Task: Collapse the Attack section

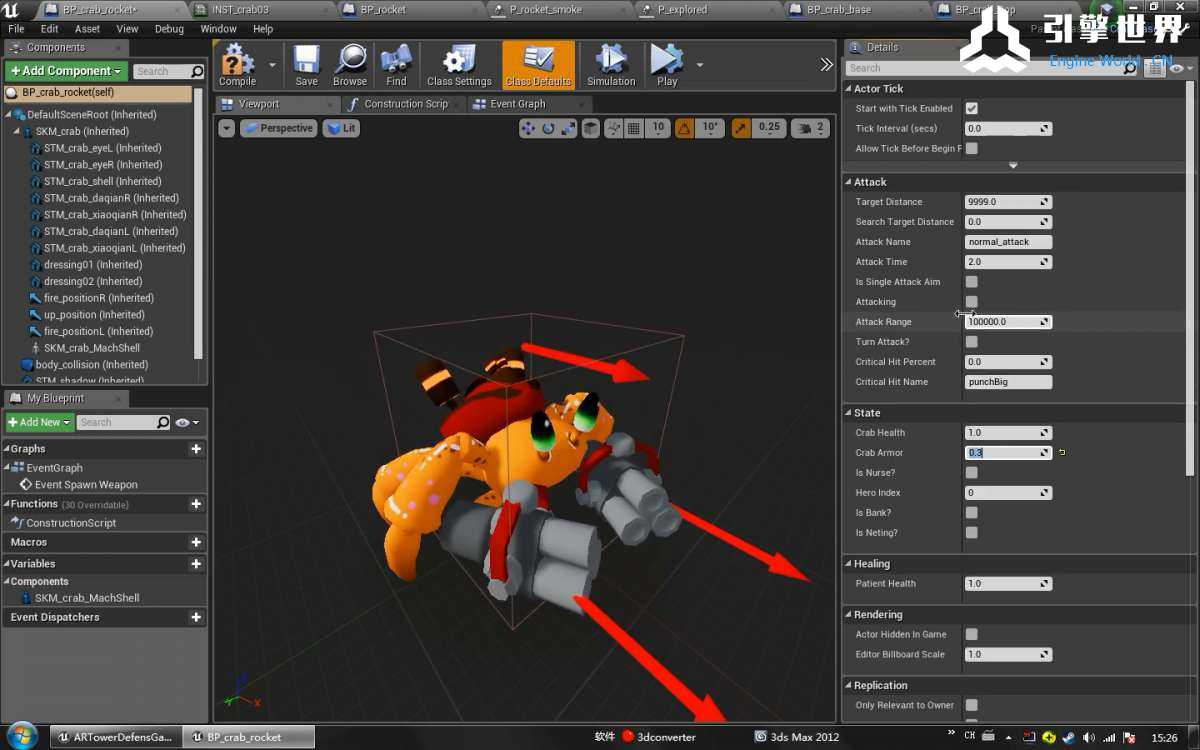Action: point(849,182)
